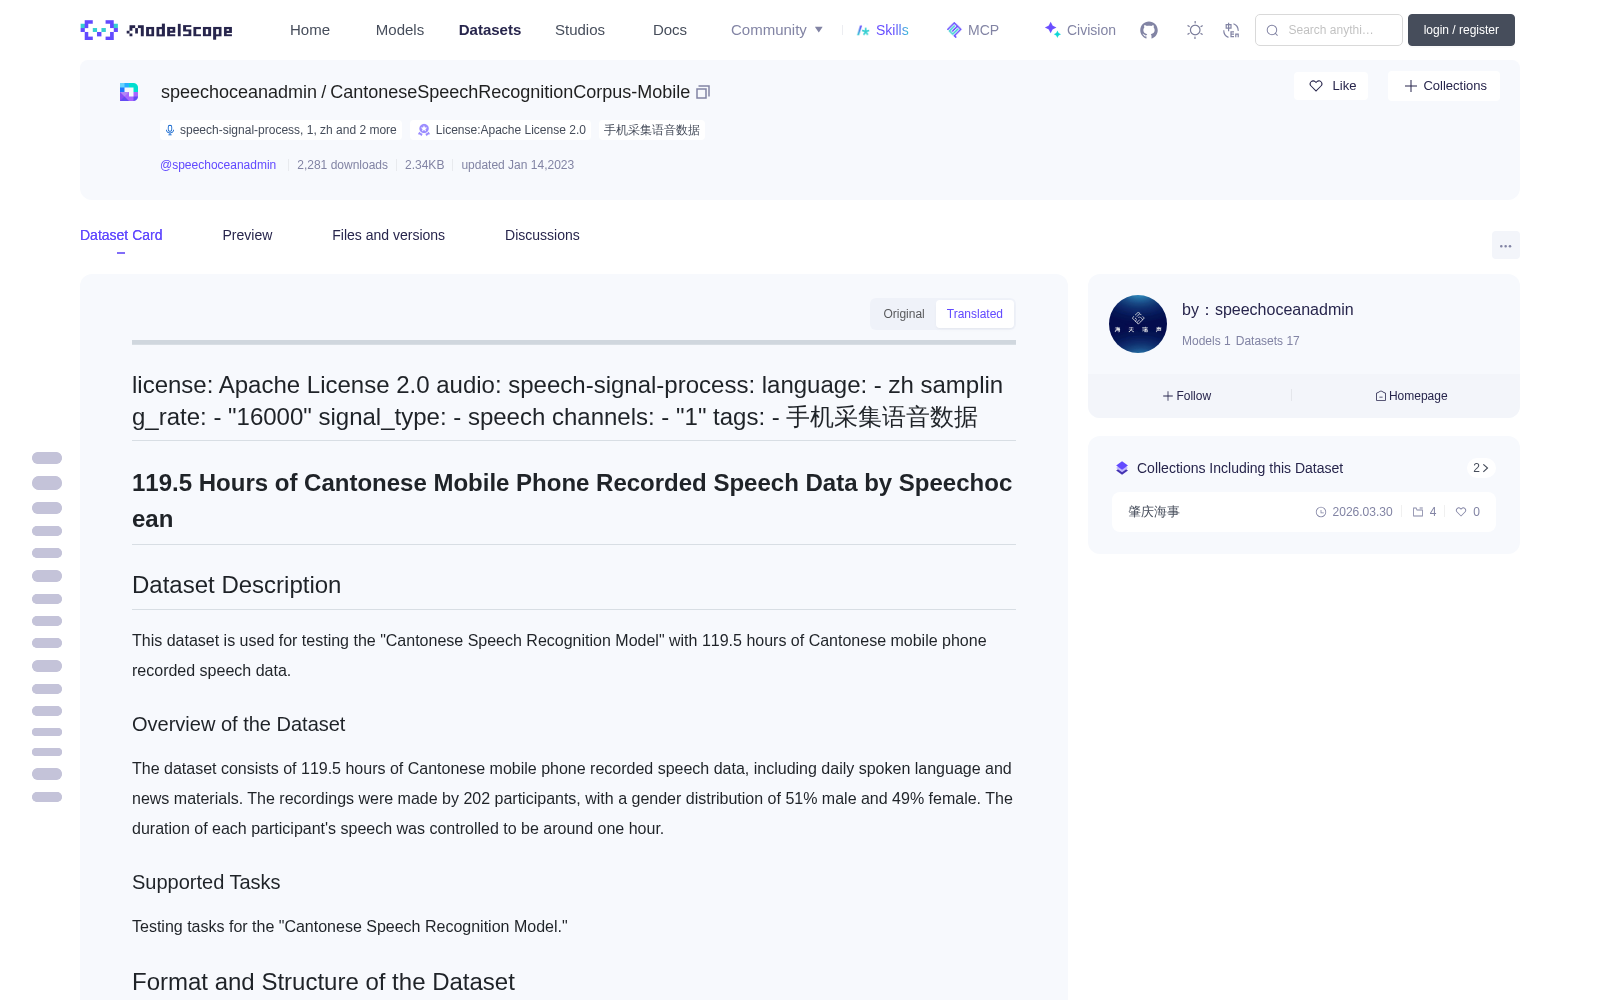Click the folder count icon beside 4
Viewport: 1600px width, 1000px height.
tap(1418, 512)
